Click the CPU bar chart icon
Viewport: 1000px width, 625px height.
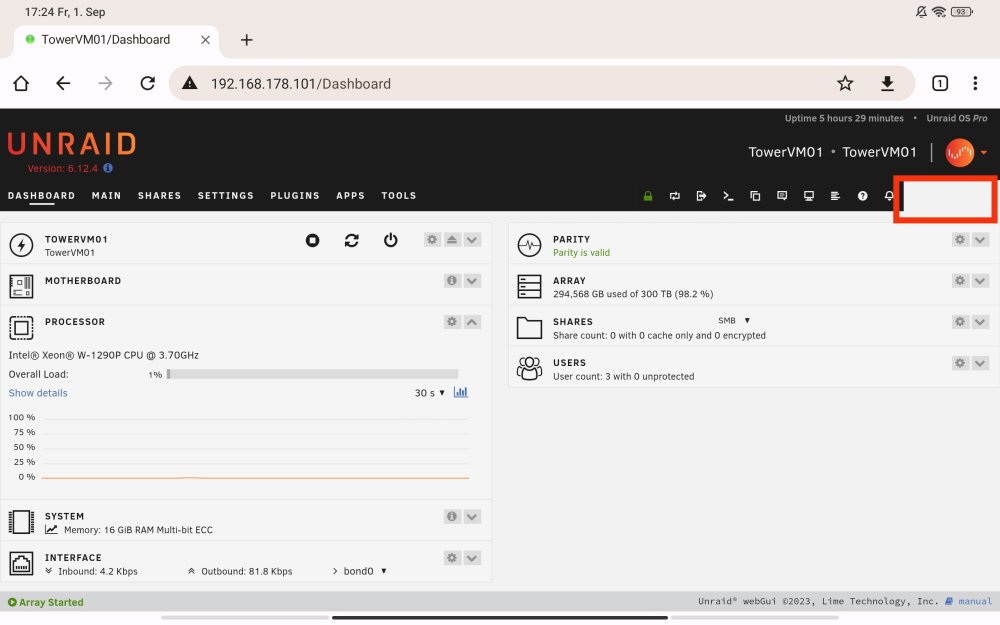click(x=460, y=392)
